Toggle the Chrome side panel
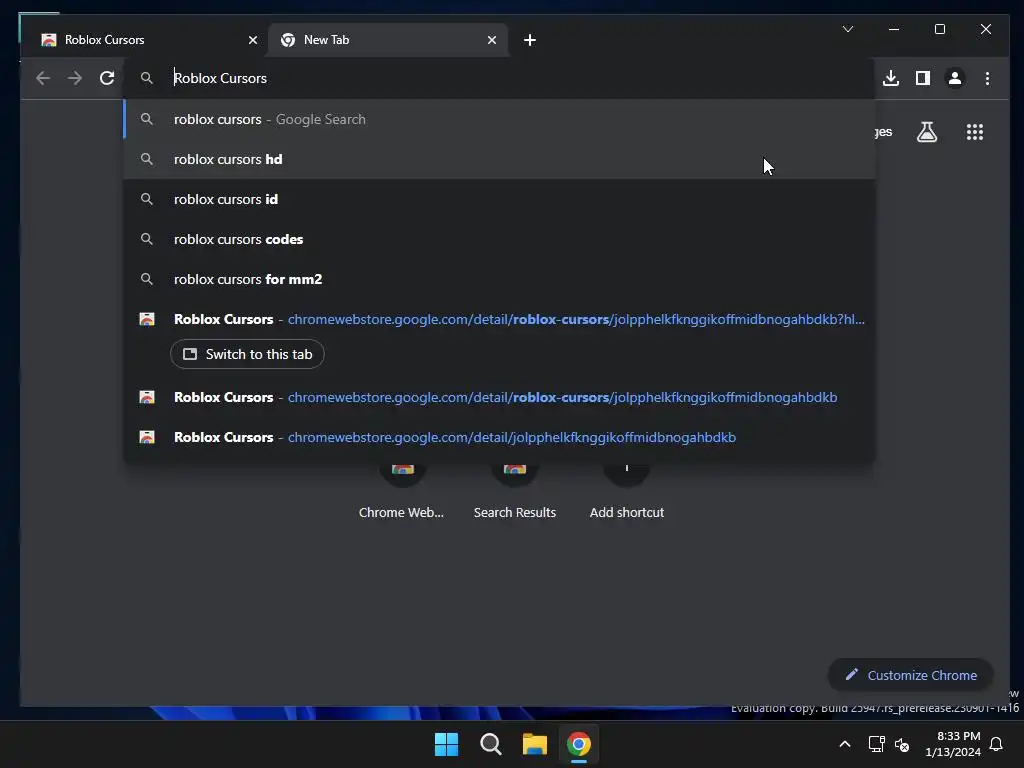1024x768 pixels. click(x=923, y=78)
